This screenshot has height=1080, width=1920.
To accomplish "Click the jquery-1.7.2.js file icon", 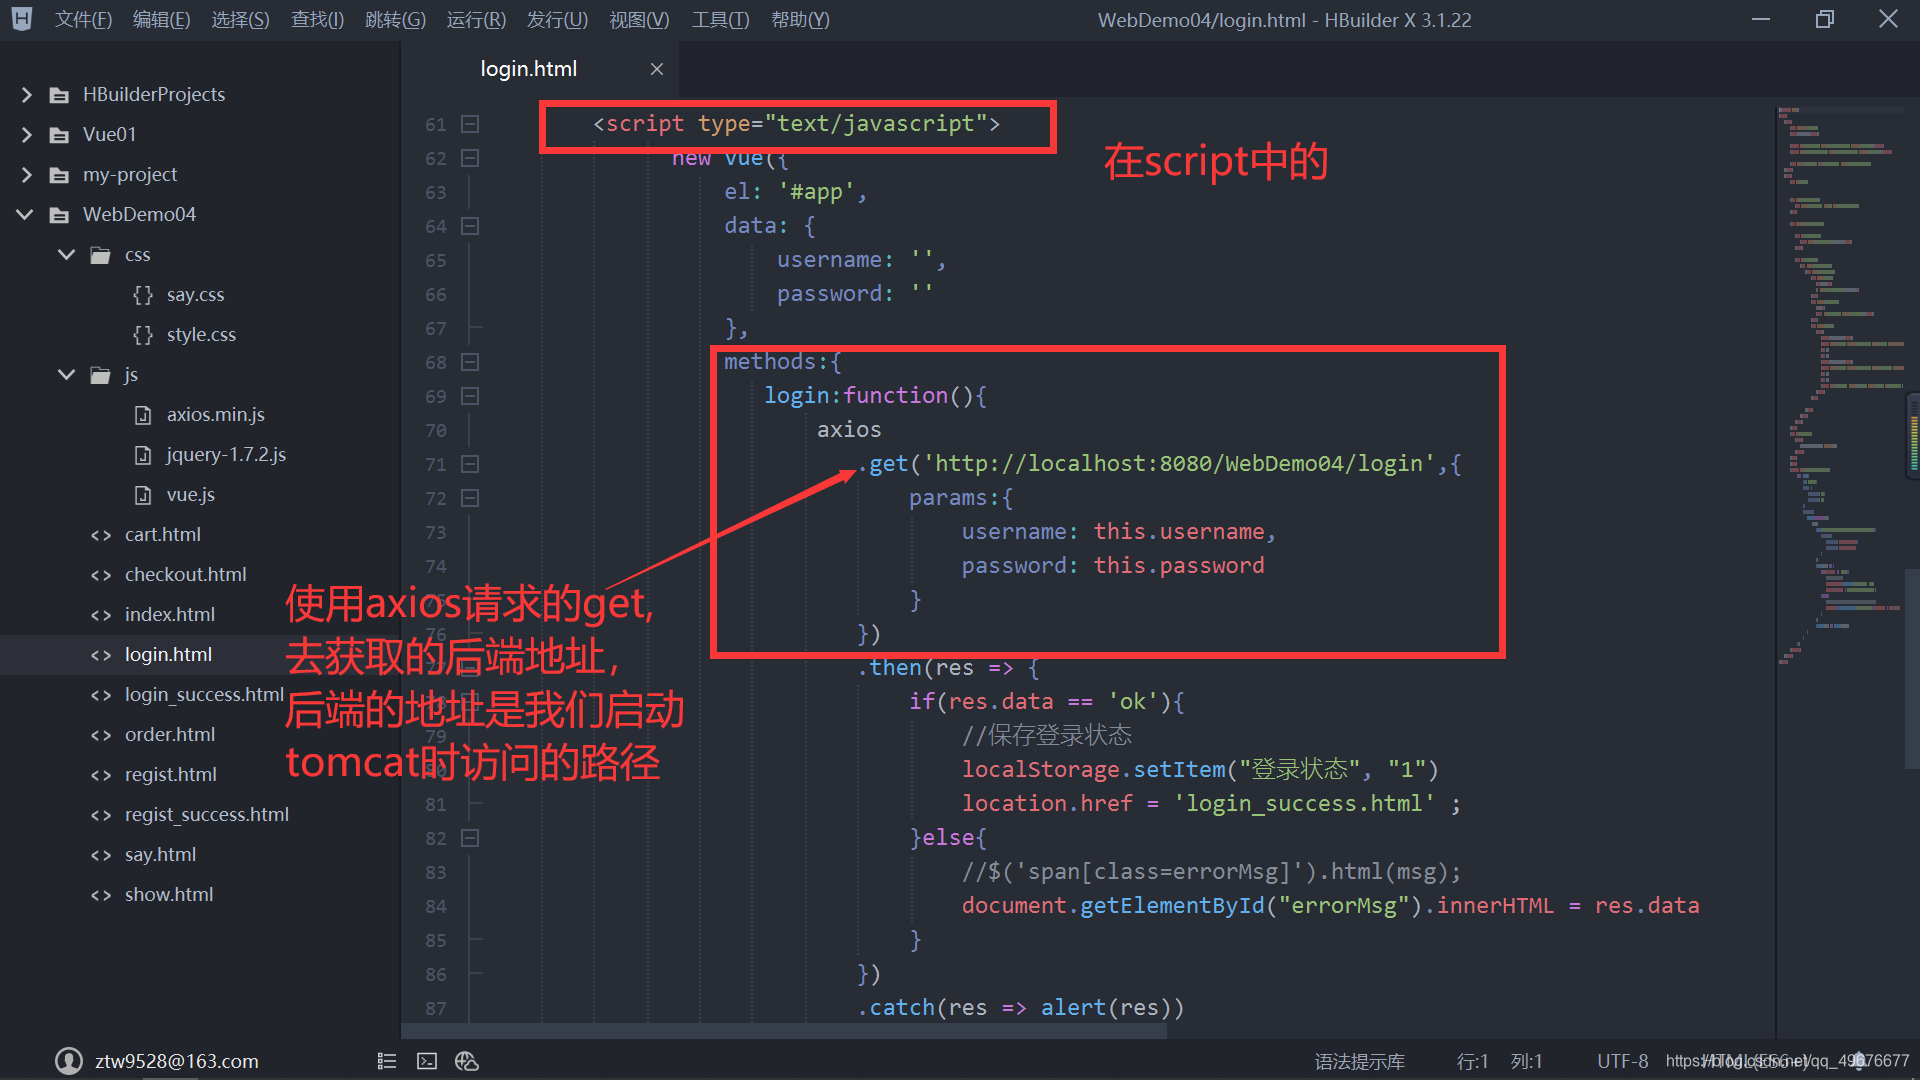I will click(x=143, y=455).
